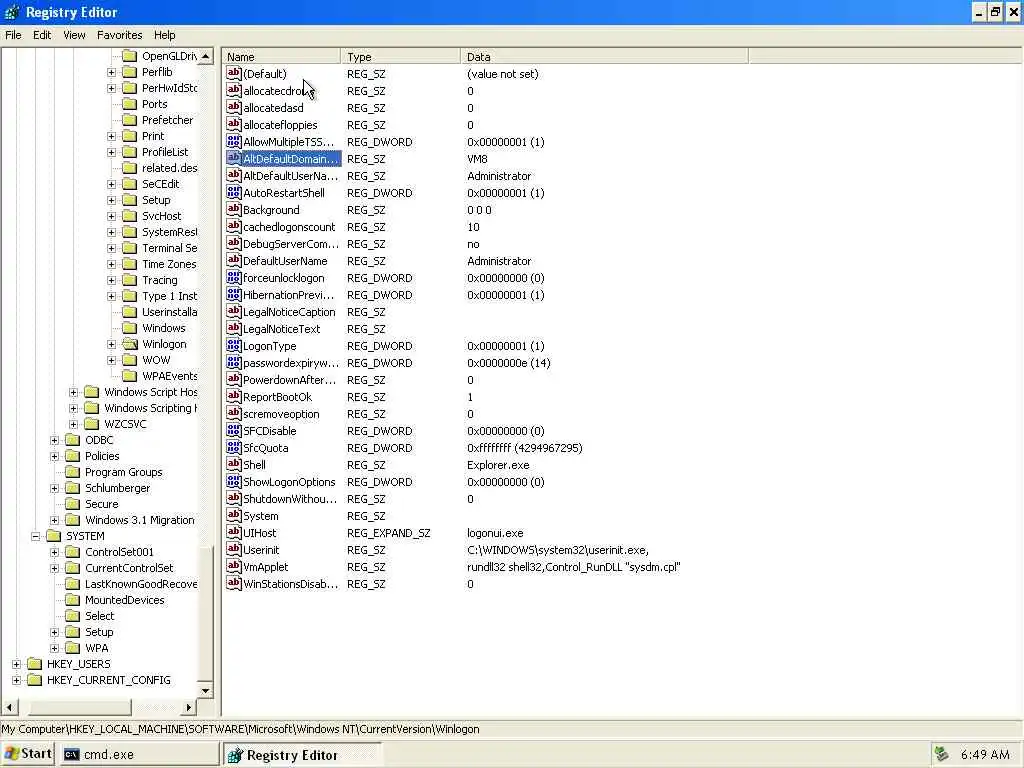This screenshot has height=768, width=1024.
Task: Click the DWORD icon next to AutoRestartShell
Action: click(234, 192)
